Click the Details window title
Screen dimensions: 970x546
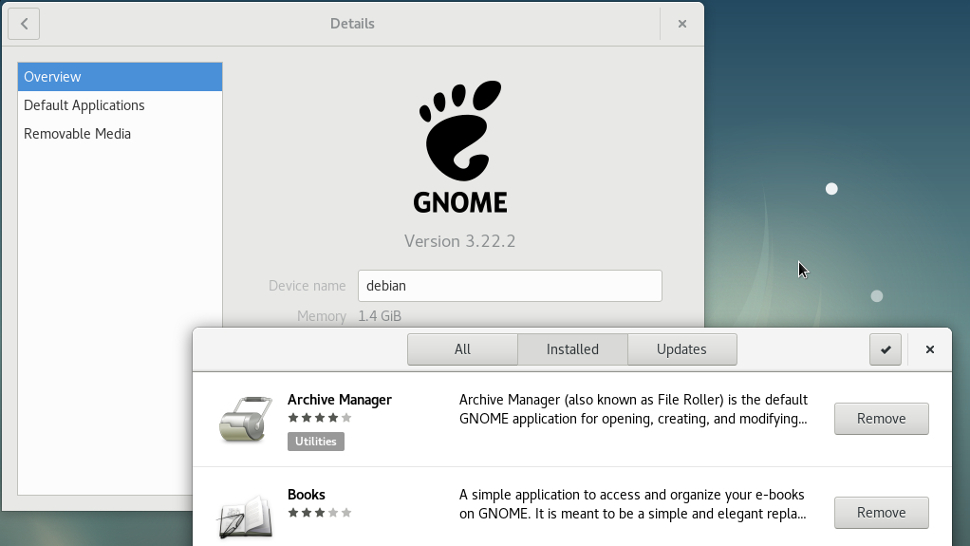[x=352, y=23]
